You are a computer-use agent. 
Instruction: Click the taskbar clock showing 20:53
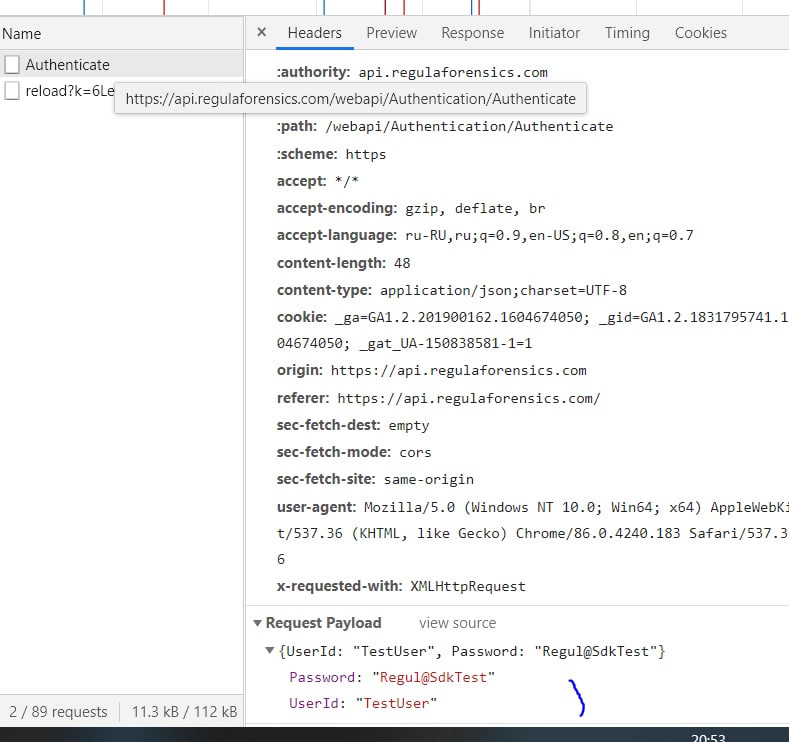[708, 737]
